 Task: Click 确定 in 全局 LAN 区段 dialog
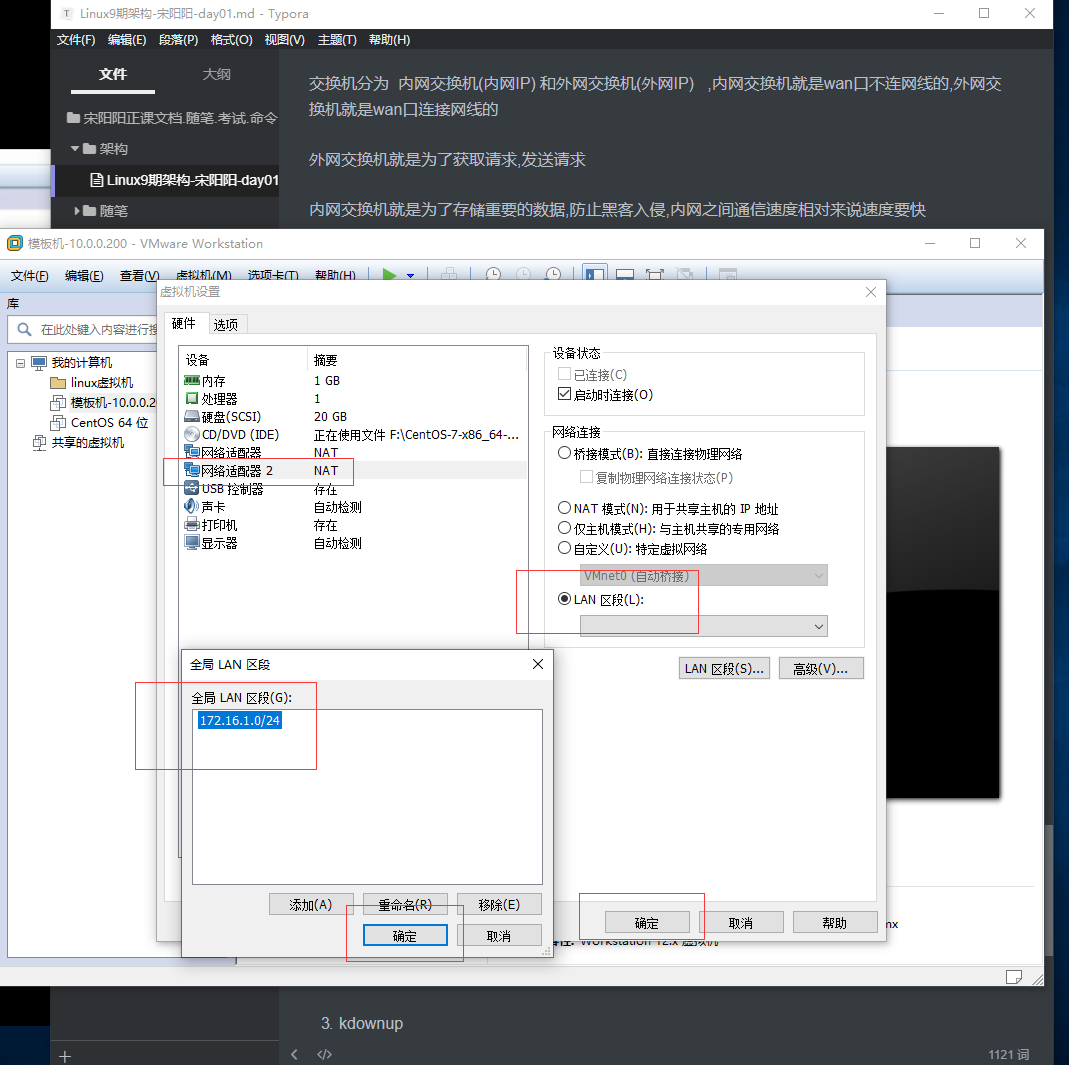[x=405, y=935]
